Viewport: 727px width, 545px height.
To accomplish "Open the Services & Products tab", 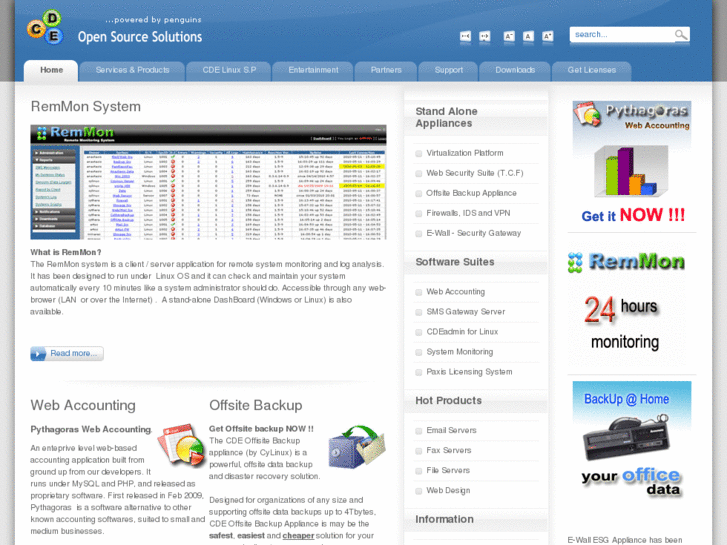I will (x=132, y=70).
